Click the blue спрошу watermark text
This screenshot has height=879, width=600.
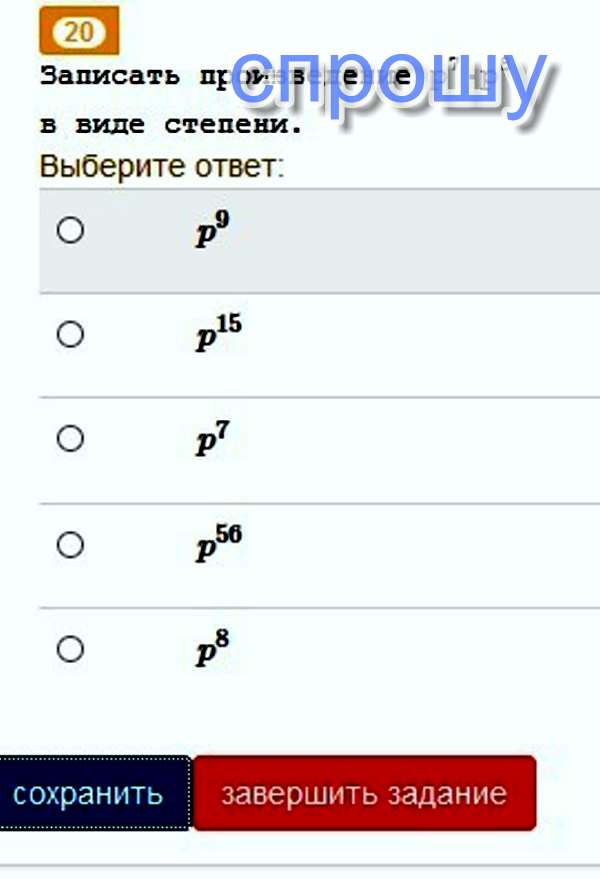coord(390,82)
